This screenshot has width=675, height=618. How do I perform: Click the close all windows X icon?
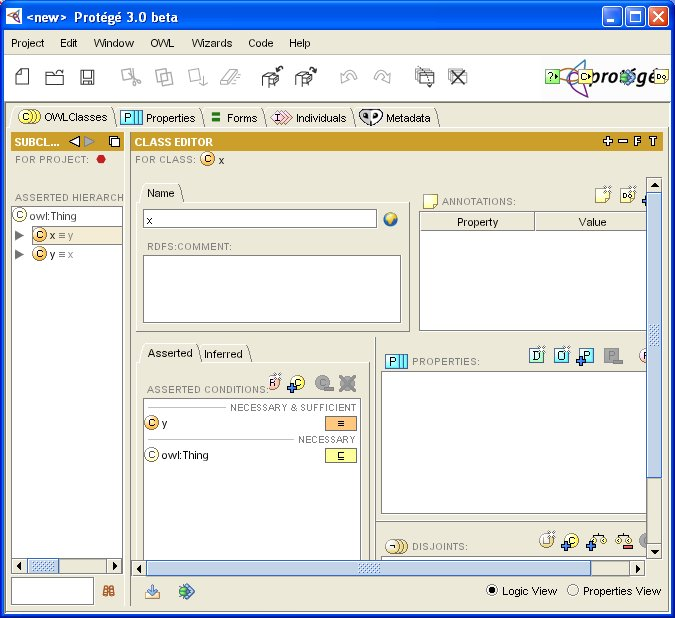(x=457, y=77)
